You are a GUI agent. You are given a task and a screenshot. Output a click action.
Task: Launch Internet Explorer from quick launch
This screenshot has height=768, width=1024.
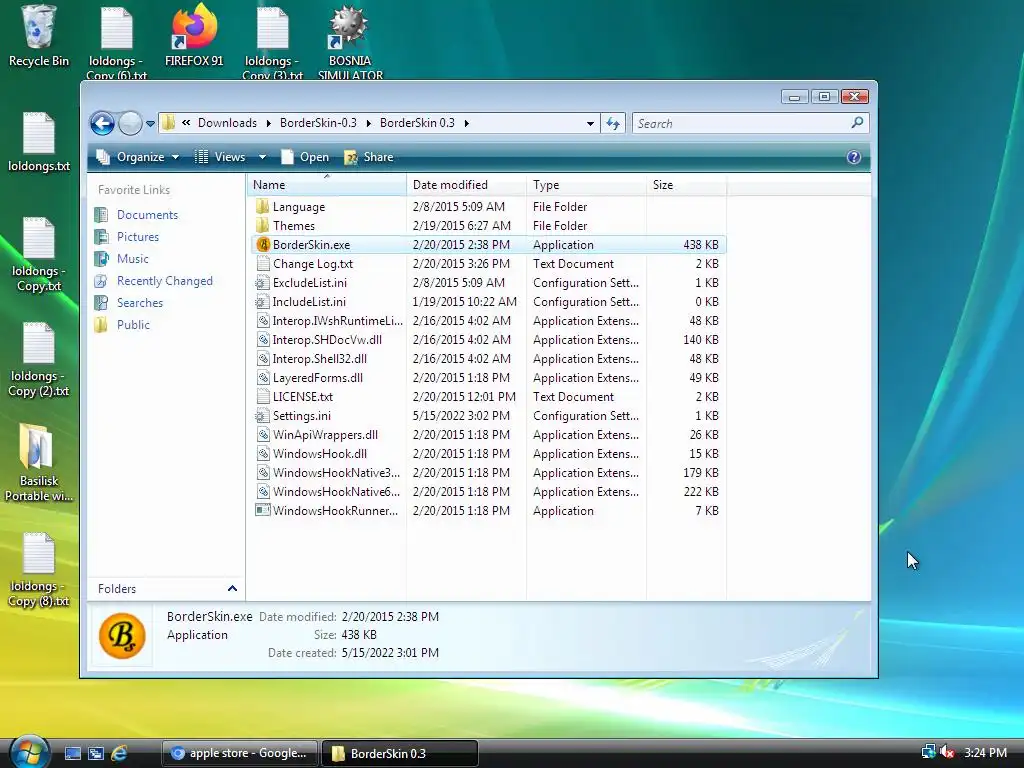pyautogui.click(x=119, y=753)
